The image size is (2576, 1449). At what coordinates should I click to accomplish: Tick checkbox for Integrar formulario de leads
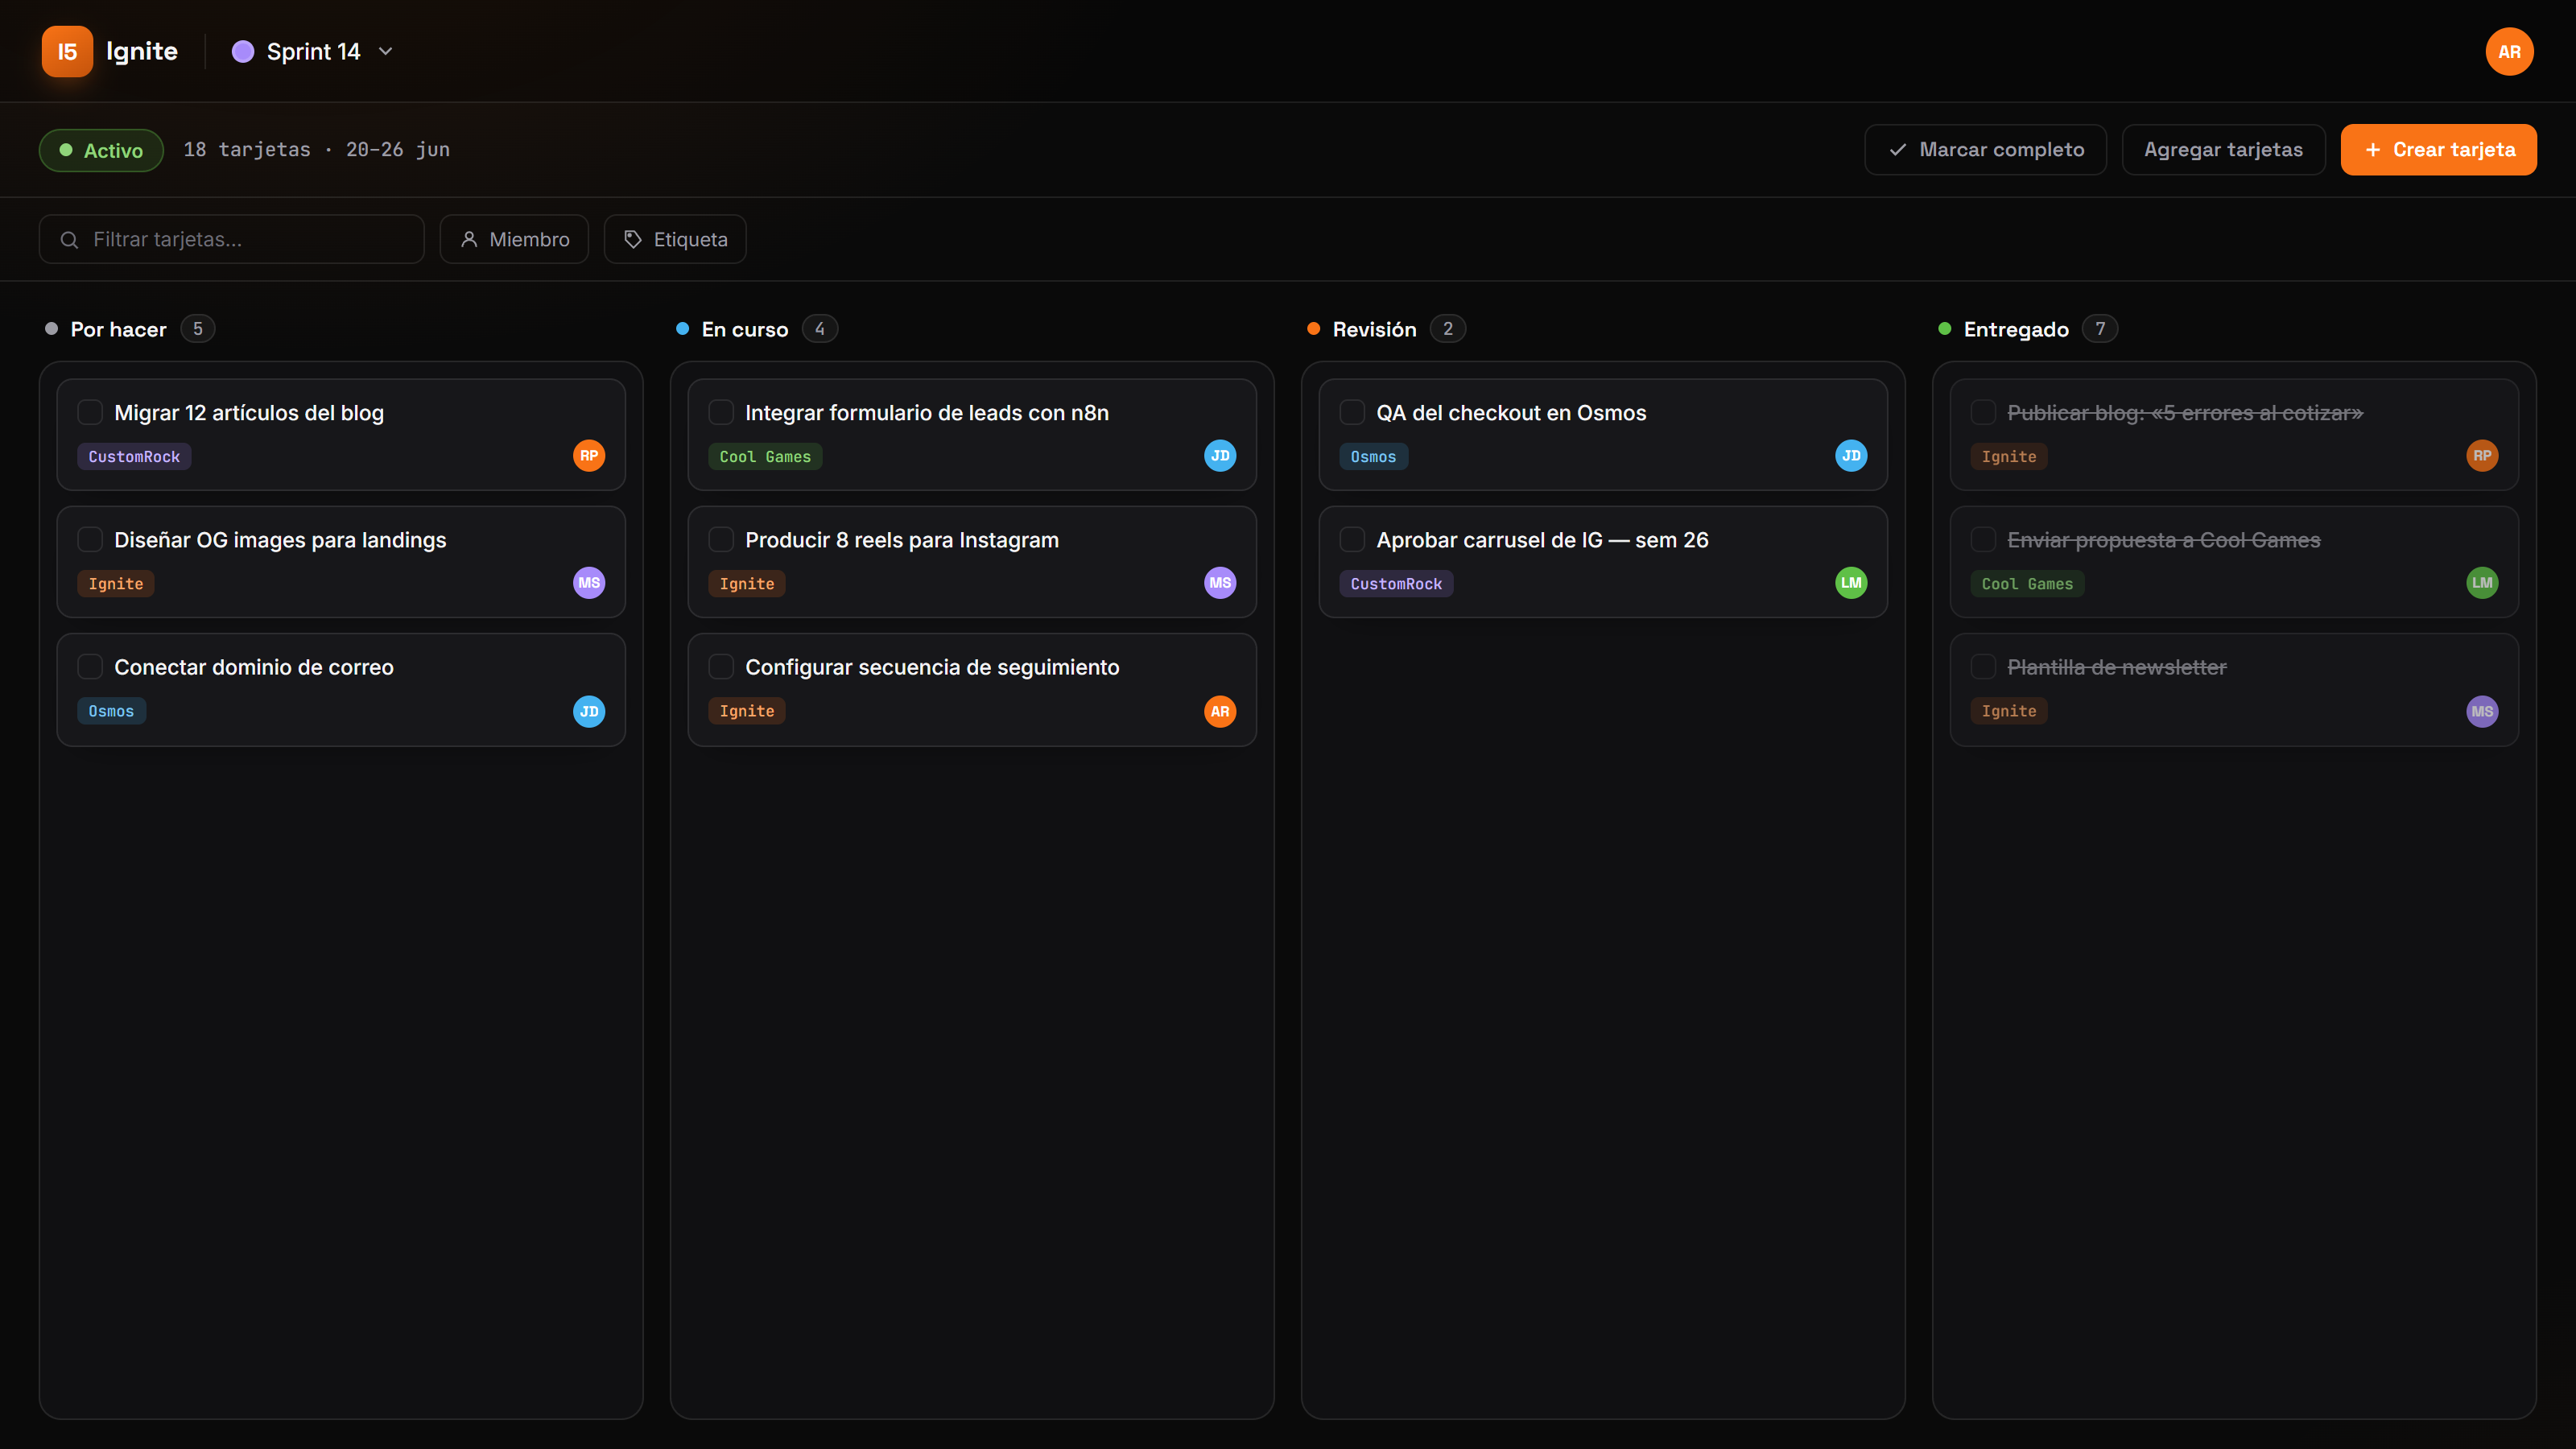click(721, 412)
